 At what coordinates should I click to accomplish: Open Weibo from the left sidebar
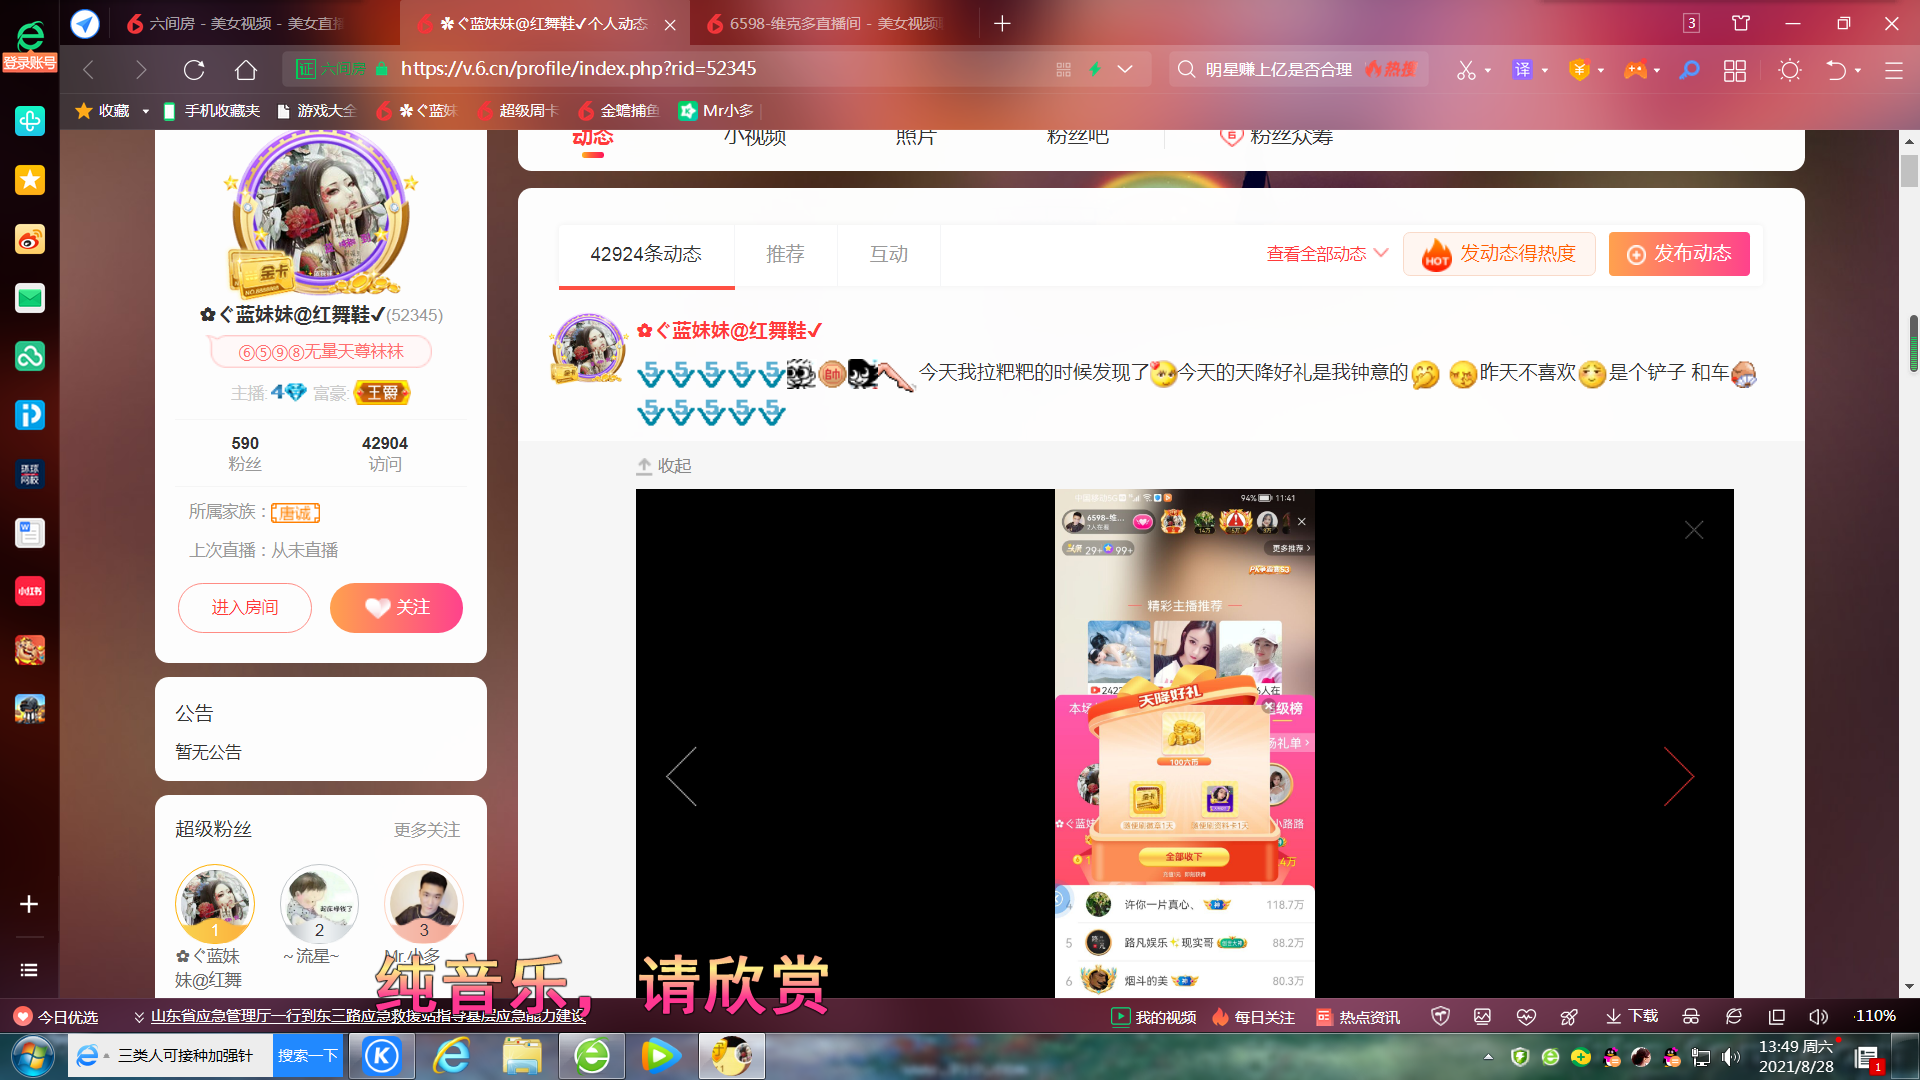30,240
